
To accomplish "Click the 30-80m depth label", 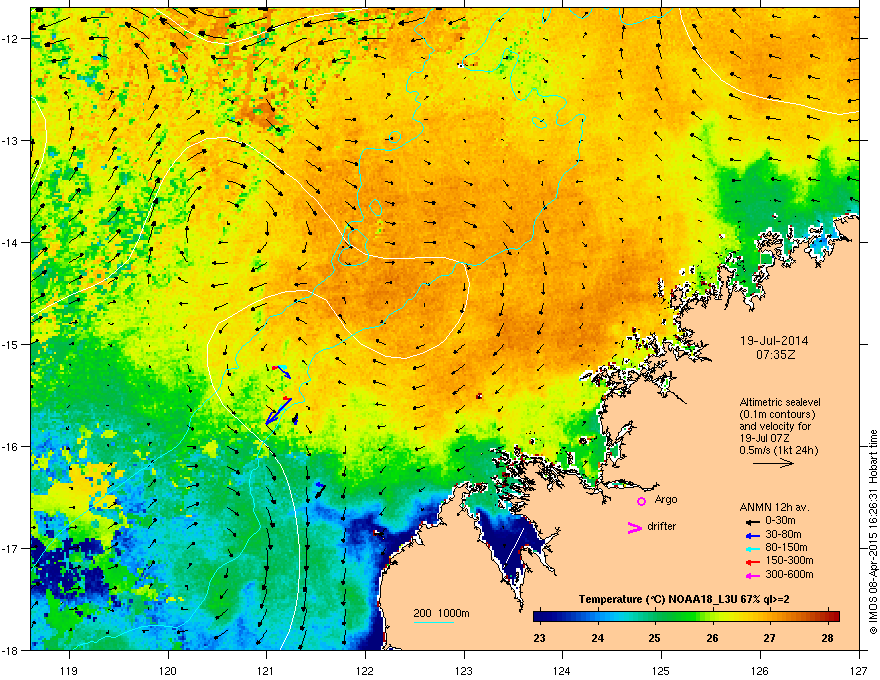I will (x=783, y=534).
